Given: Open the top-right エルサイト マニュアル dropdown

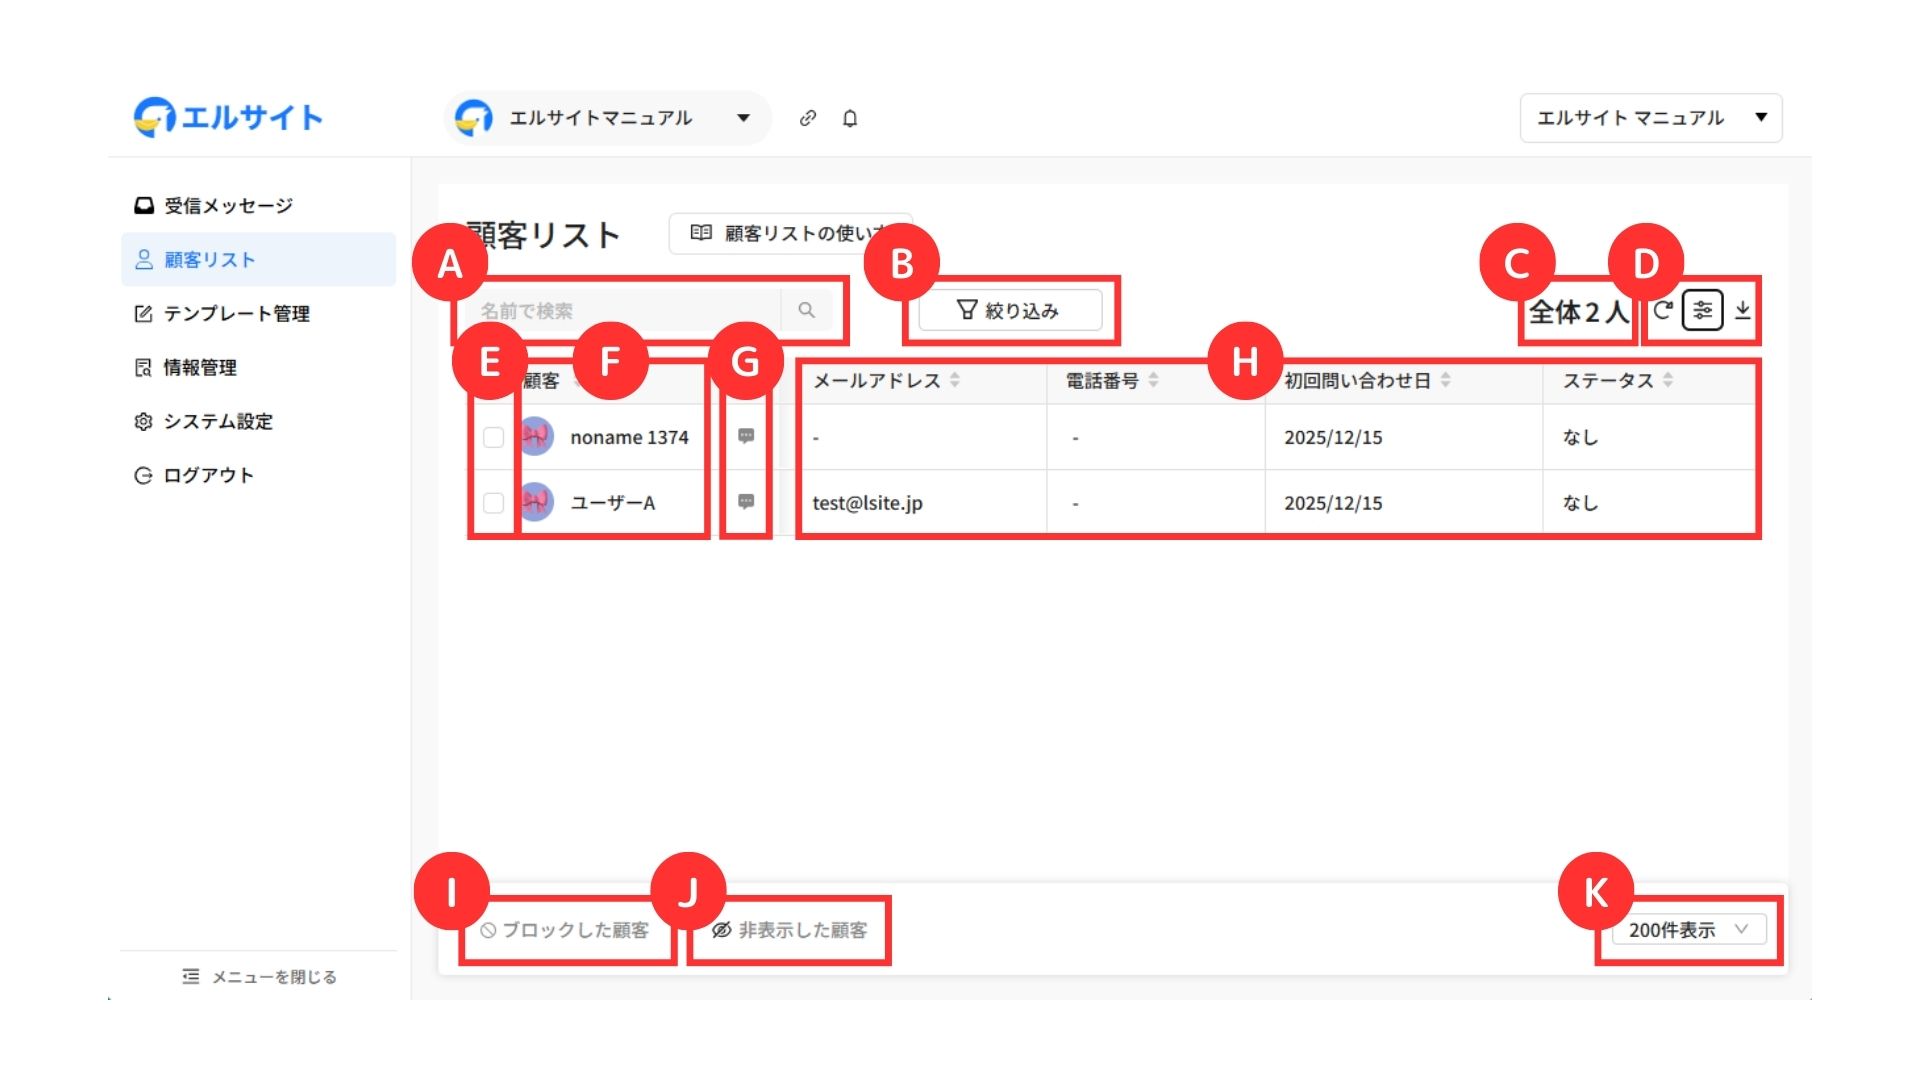Looking at the screenshot, I should (x=1650, y=118).
